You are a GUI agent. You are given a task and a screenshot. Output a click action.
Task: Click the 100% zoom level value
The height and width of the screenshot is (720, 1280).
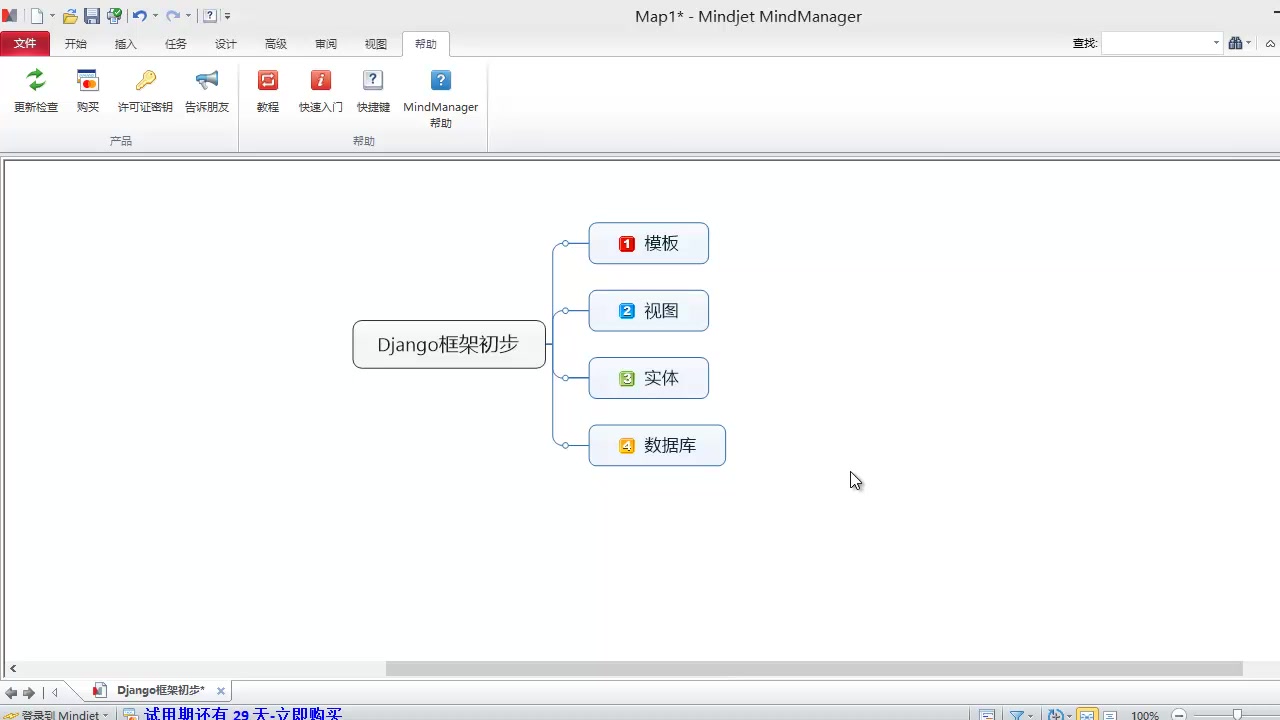[1145, 715]
